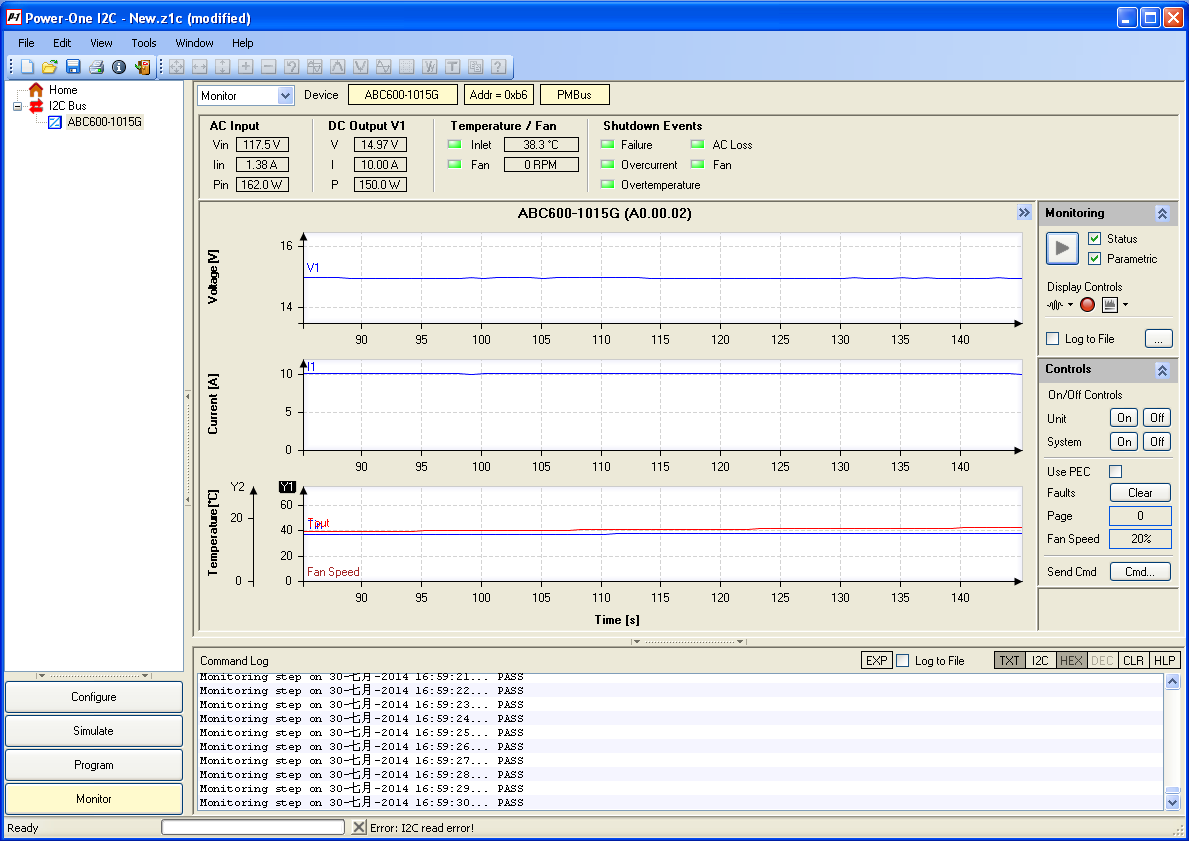
Task: Click the copy-to-clipboard toolbar icon
Action: point(475,66)
